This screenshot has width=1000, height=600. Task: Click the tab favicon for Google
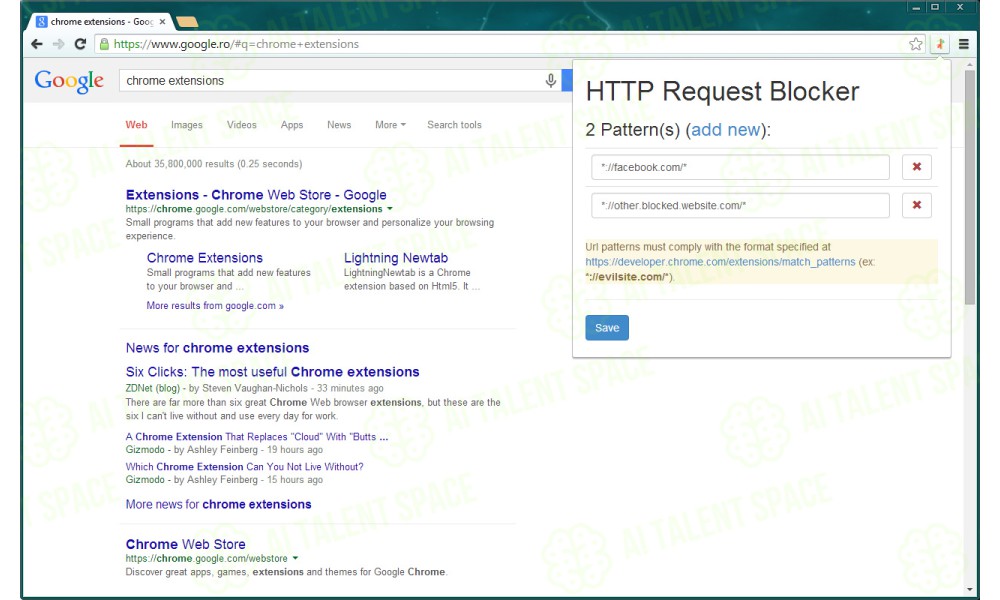(42, 22)
